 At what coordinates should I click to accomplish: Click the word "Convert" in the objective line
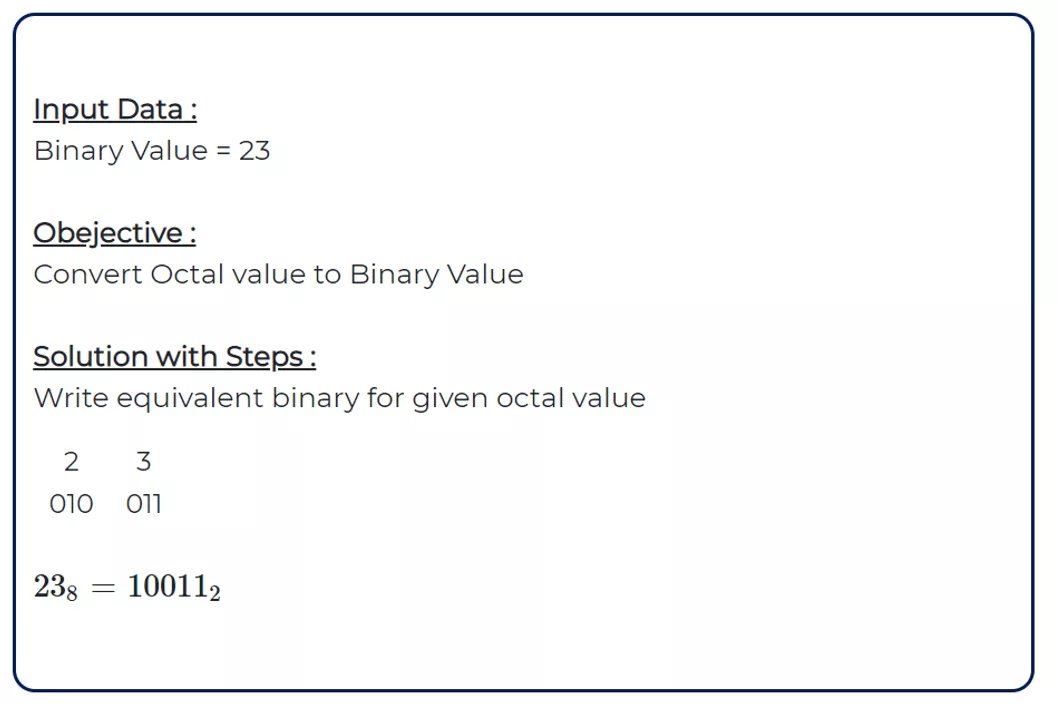88,274
